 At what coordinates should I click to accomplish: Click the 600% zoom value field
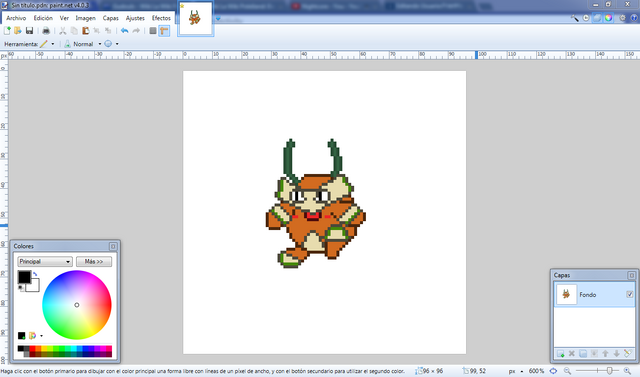click(x=536, y=371)
